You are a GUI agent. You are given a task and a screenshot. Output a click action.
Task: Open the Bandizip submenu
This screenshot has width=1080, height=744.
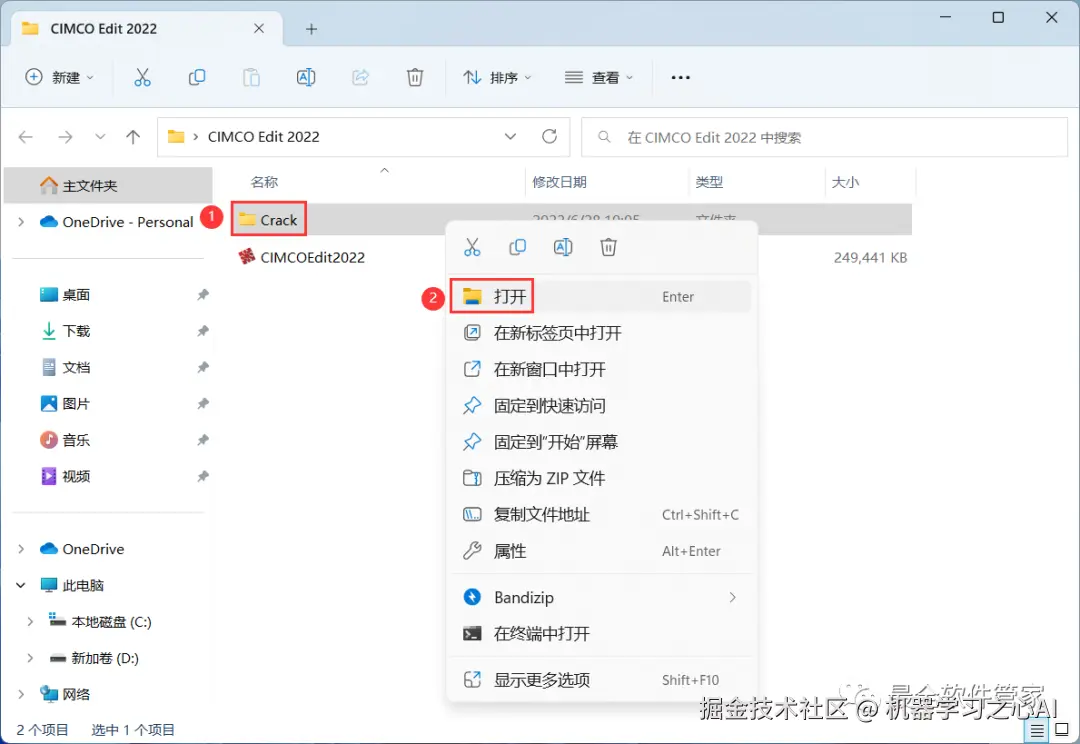click(600, 597)
